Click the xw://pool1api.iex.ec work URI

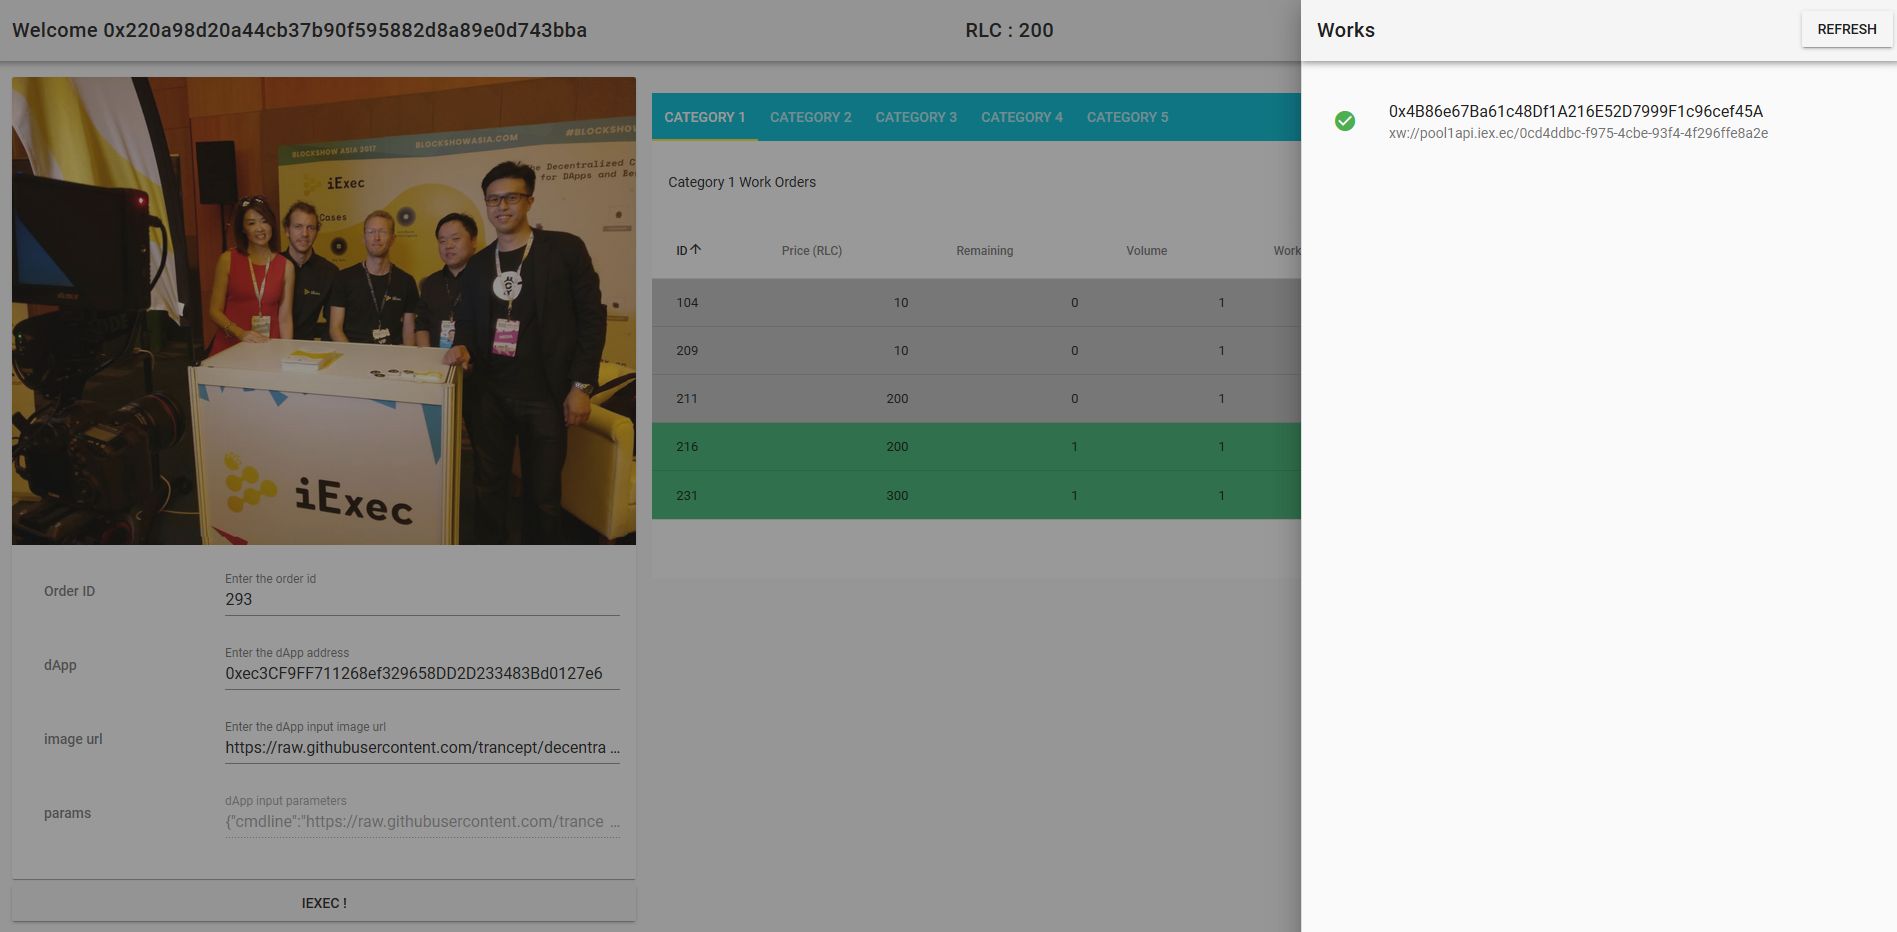(x=1578, y=133)
